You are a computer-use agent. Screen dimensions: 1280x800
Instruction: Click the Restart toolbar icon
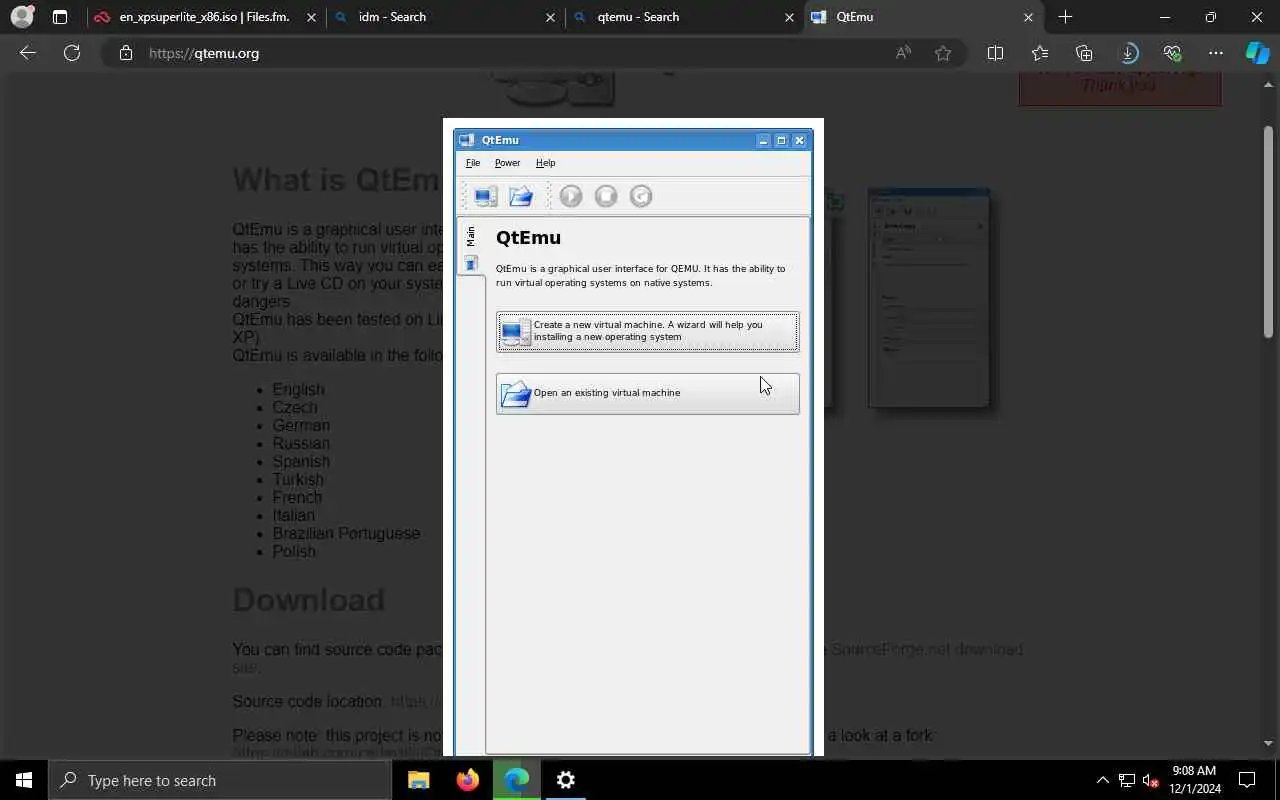click(x=641, y=196)
